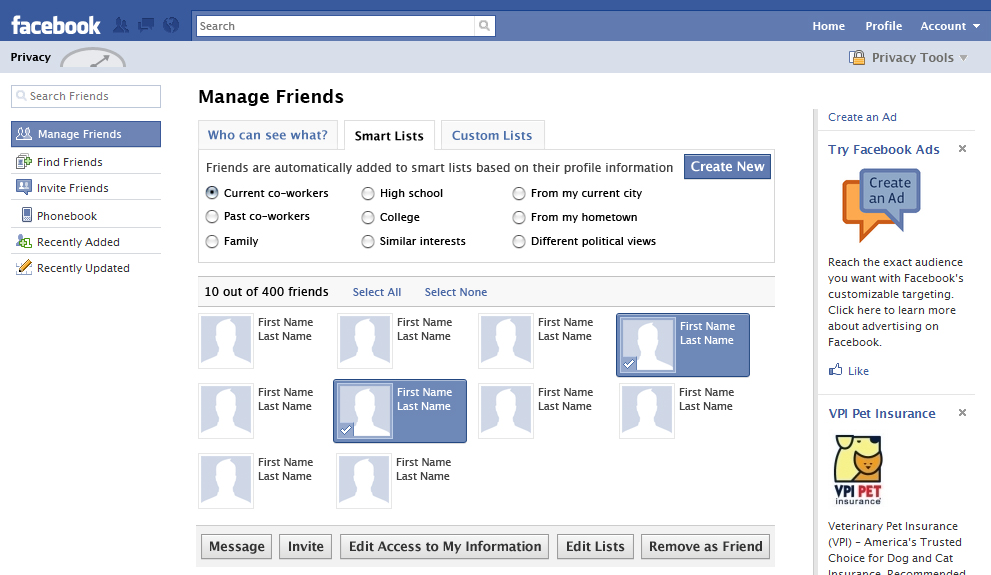Viewport: 991px width, 575px height.
Task: Click the thumbs-up Like icon
Action: pos(836,371)
